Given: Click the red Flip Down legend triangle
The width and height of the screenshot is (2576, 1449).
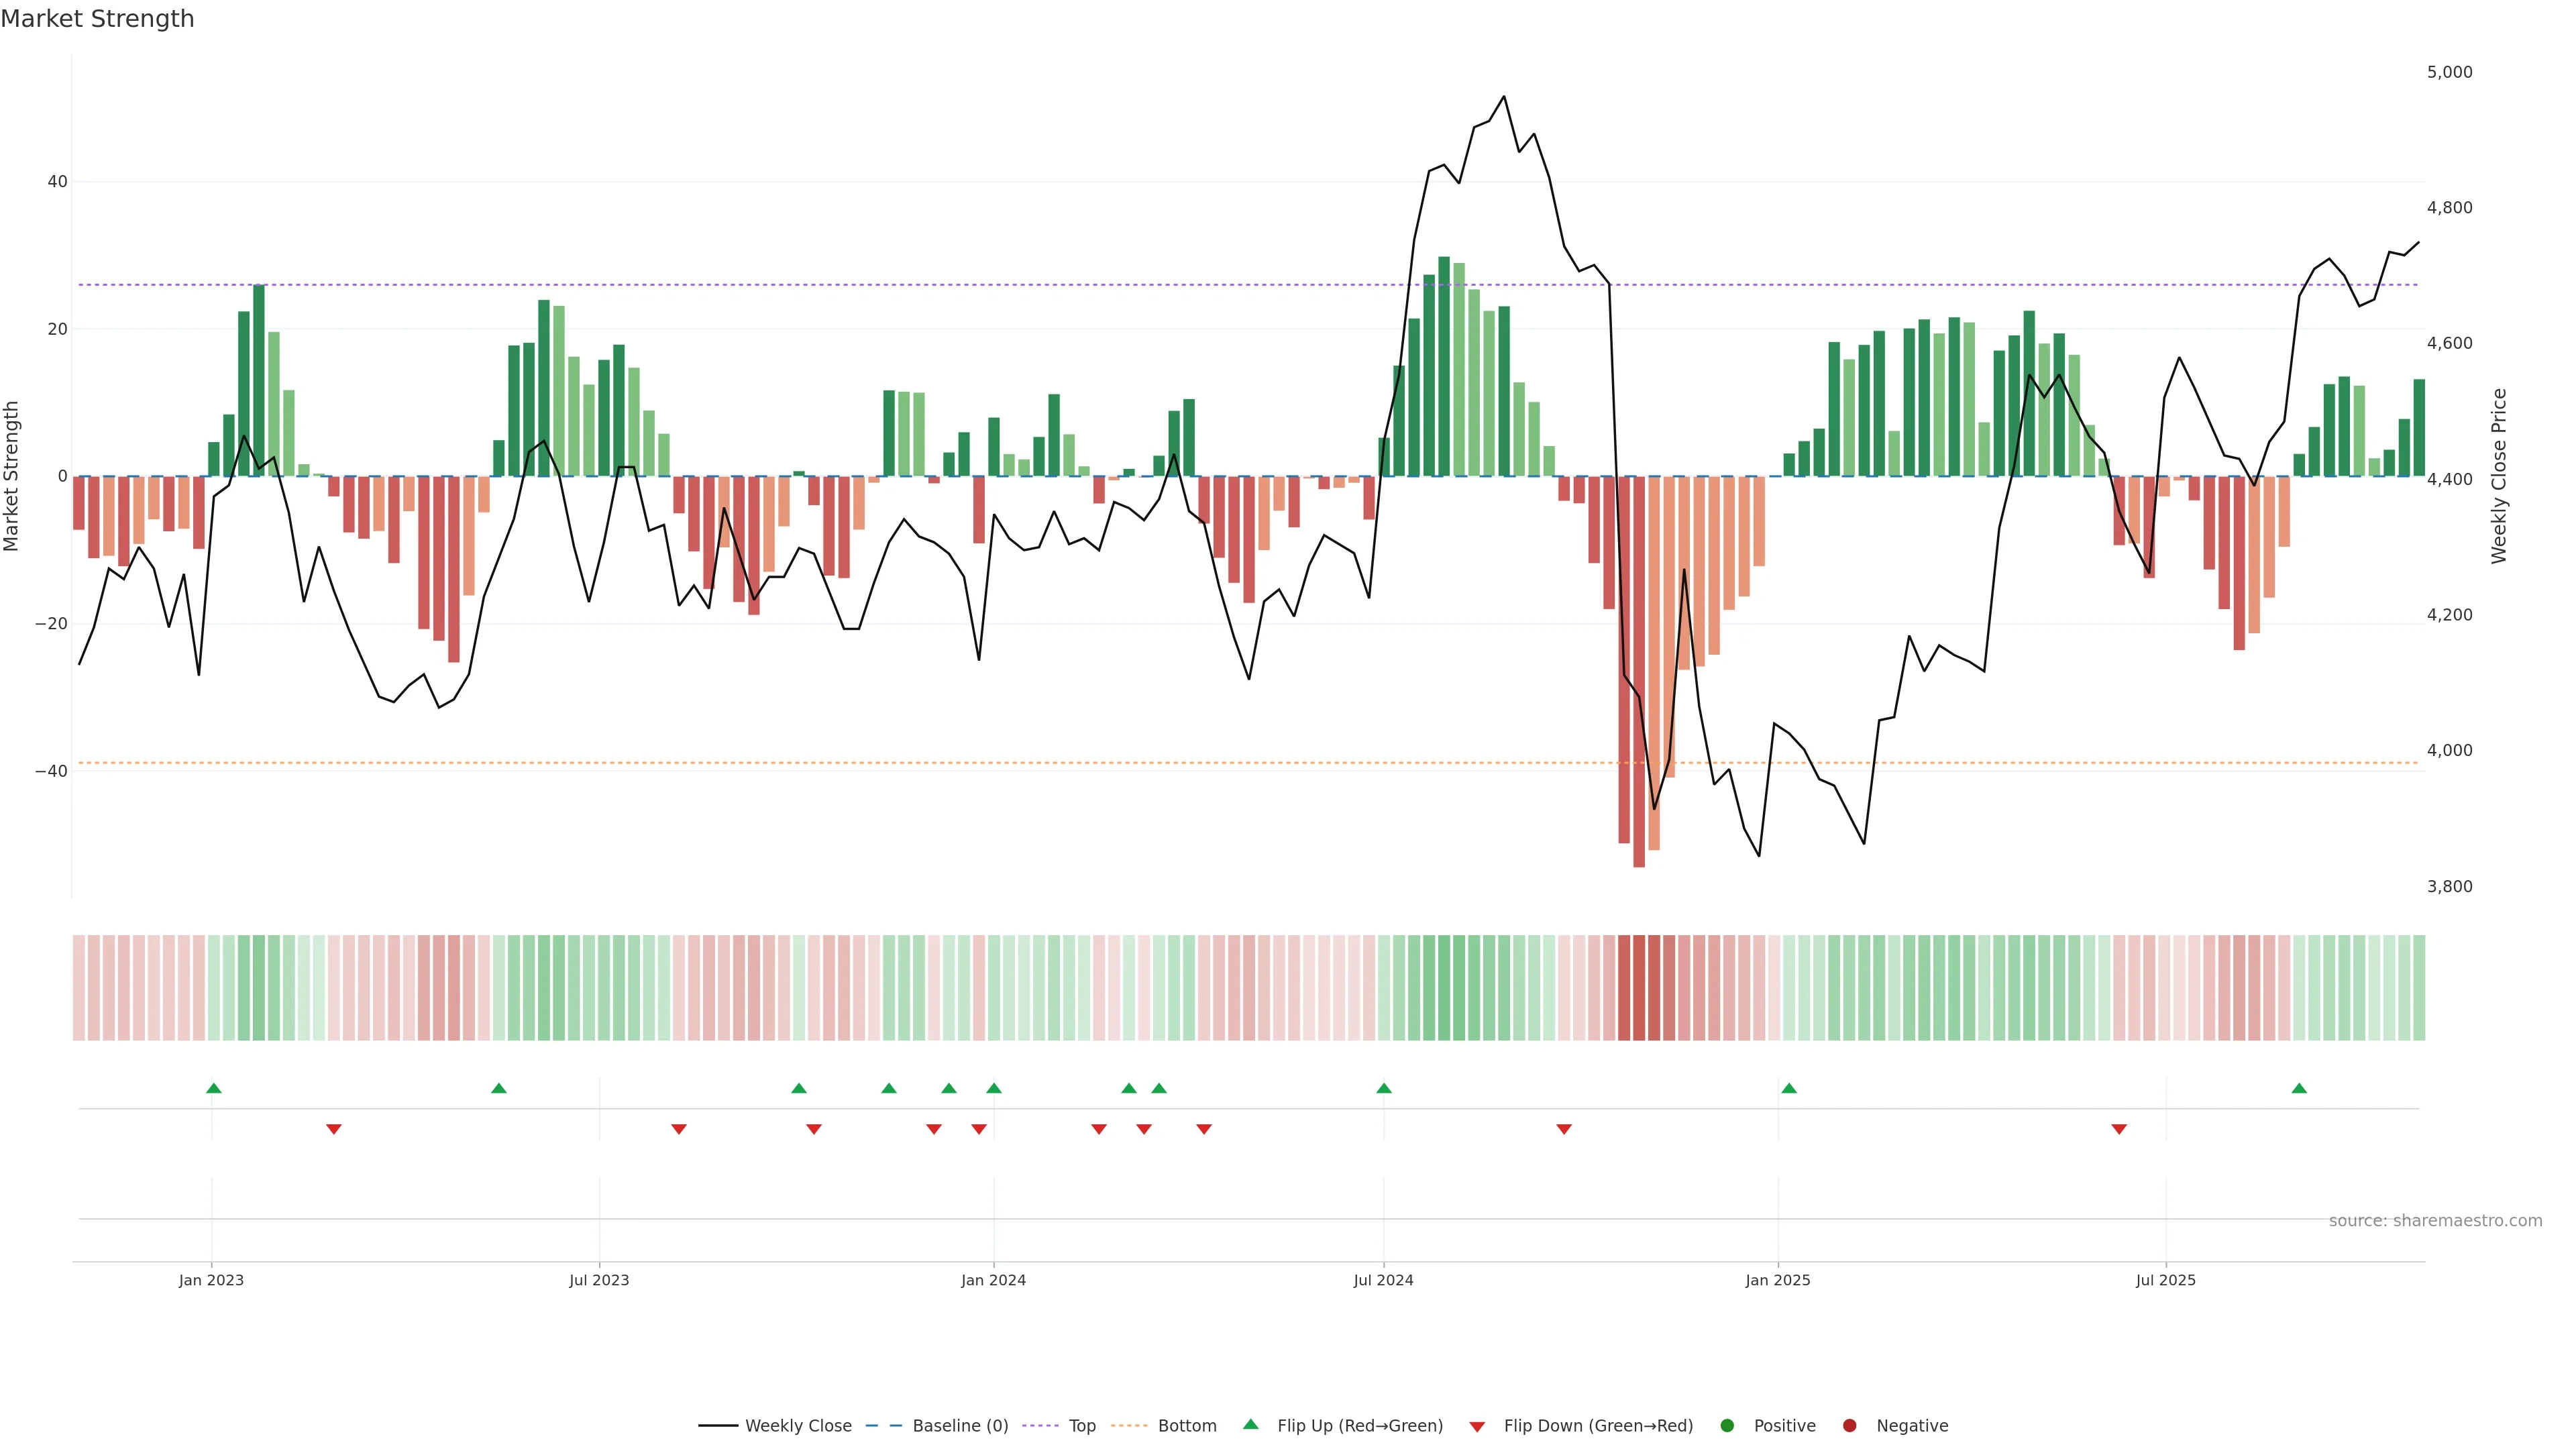Looking at the screenshot, I should coord(1477,1427).
